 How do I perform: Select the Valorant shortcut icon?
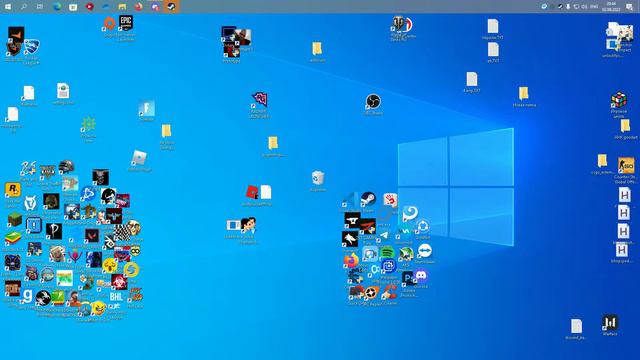[92, 236]
